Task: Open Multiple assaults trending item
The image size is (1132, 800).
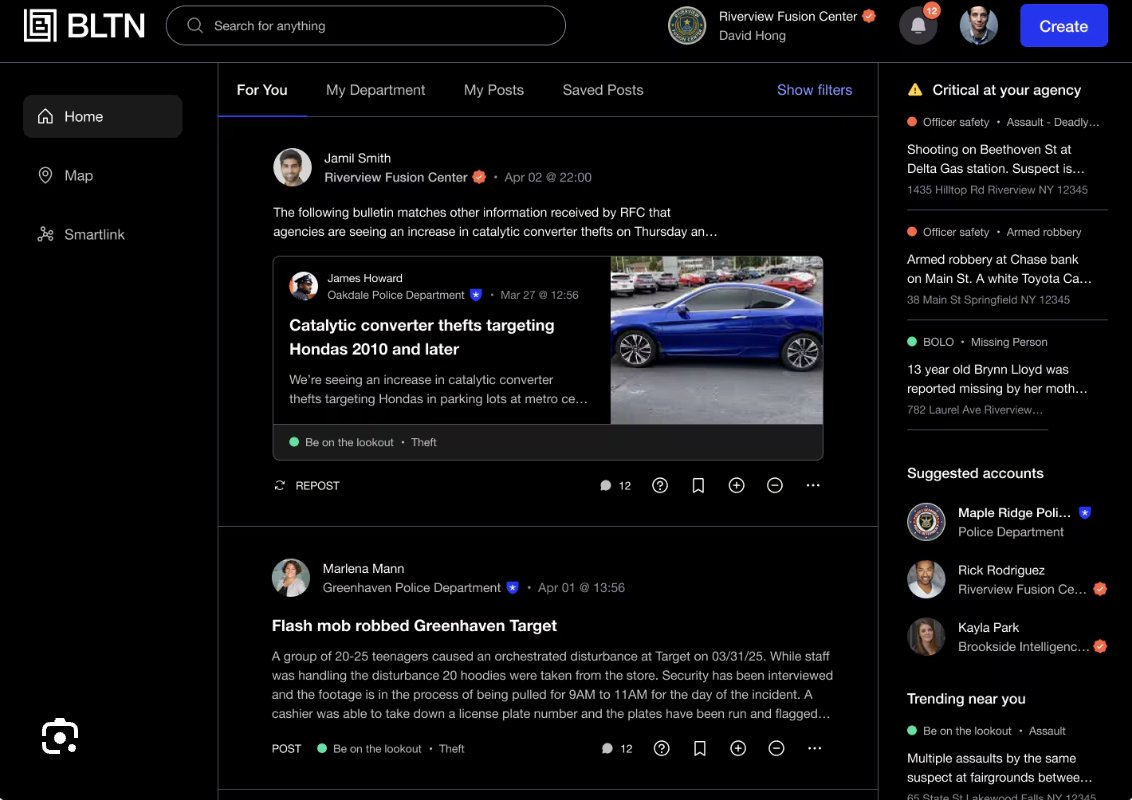Action: tap(999, 768)
